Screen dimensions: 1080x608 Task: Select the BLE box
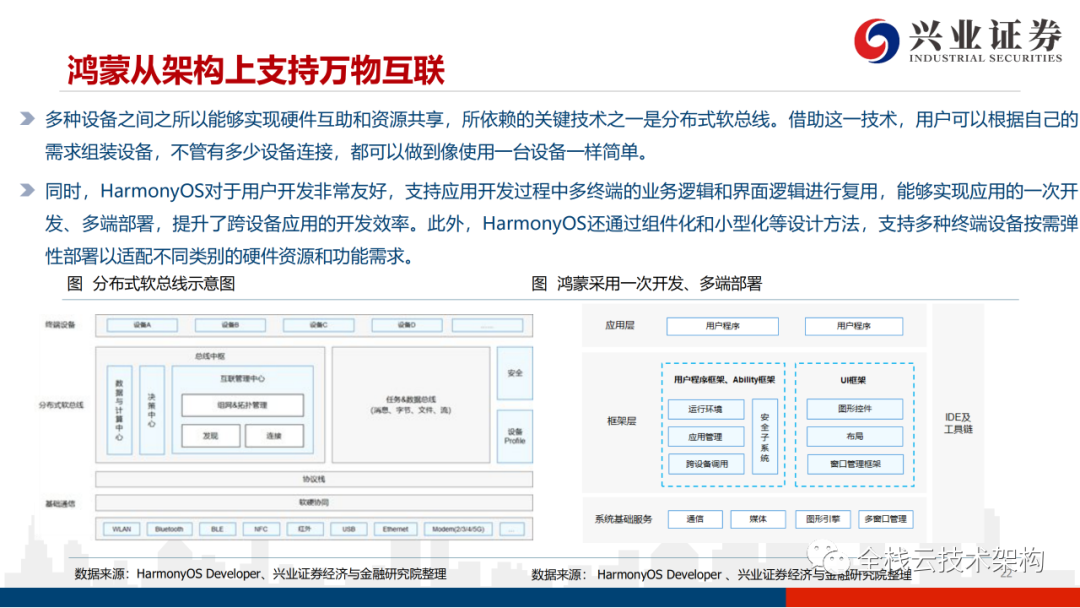coord(217,529)
